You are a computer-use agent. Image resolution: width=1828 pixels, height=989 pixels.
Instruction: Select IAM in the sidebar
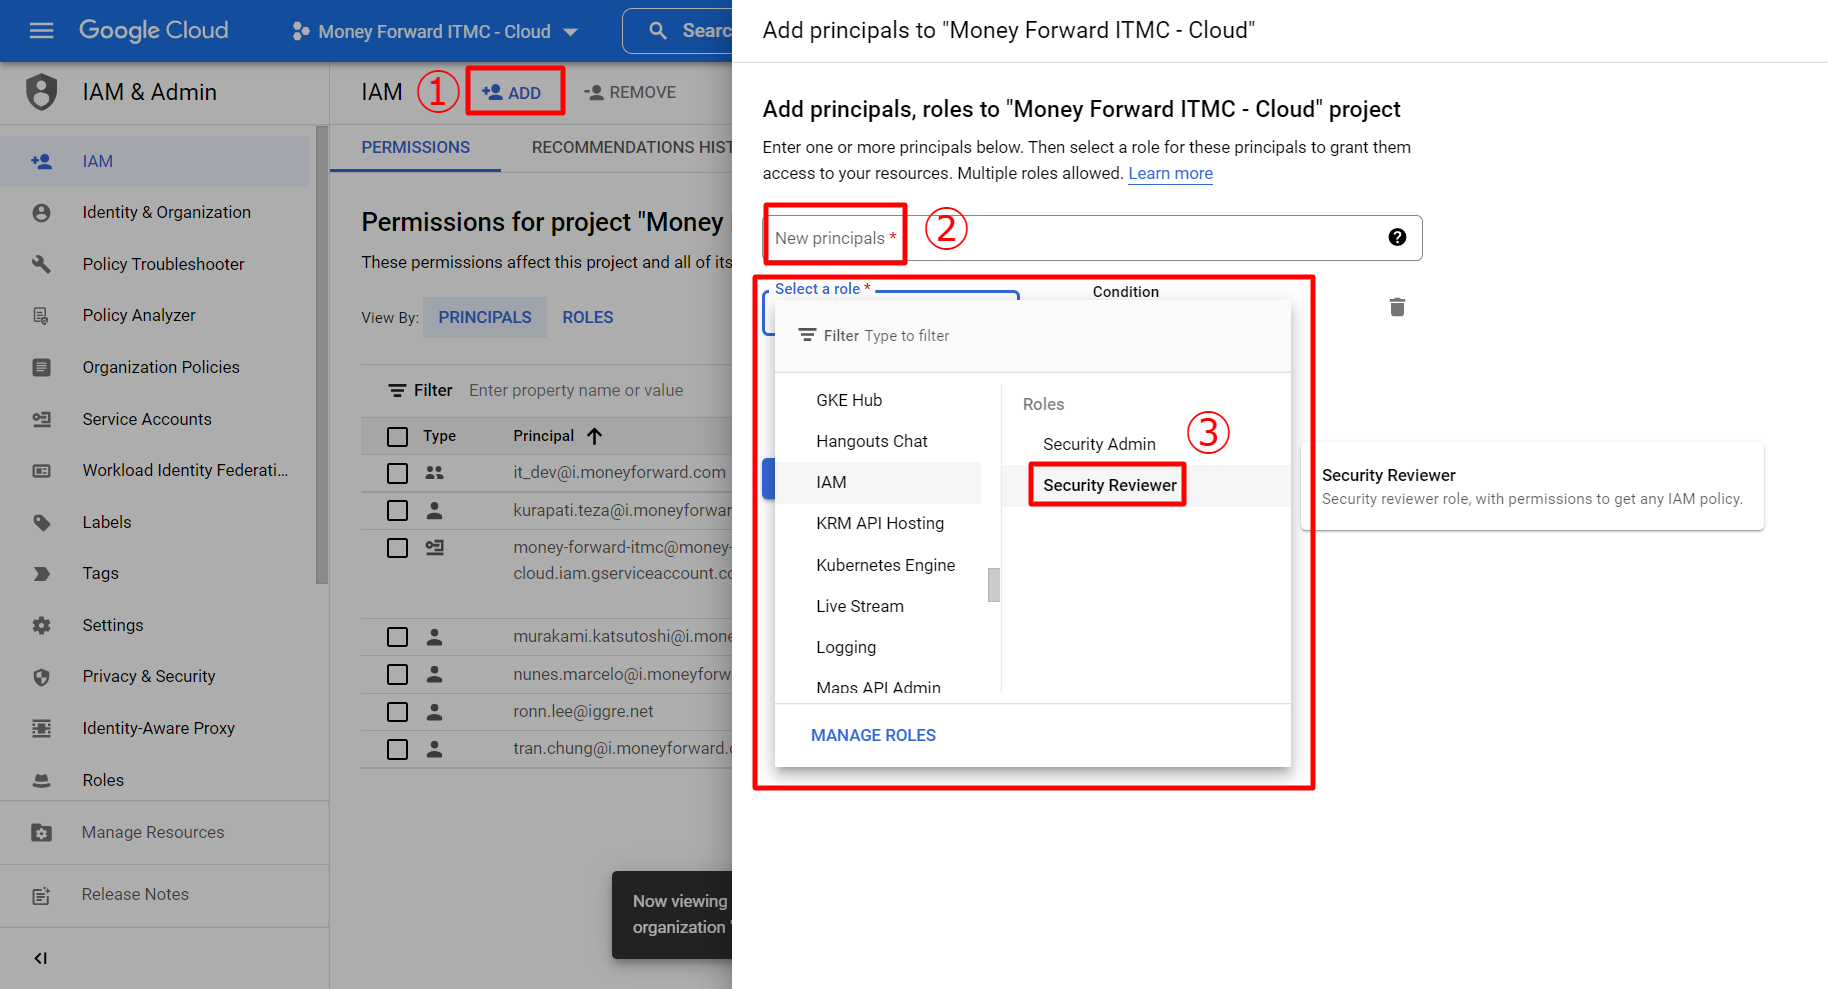[155, 161]
